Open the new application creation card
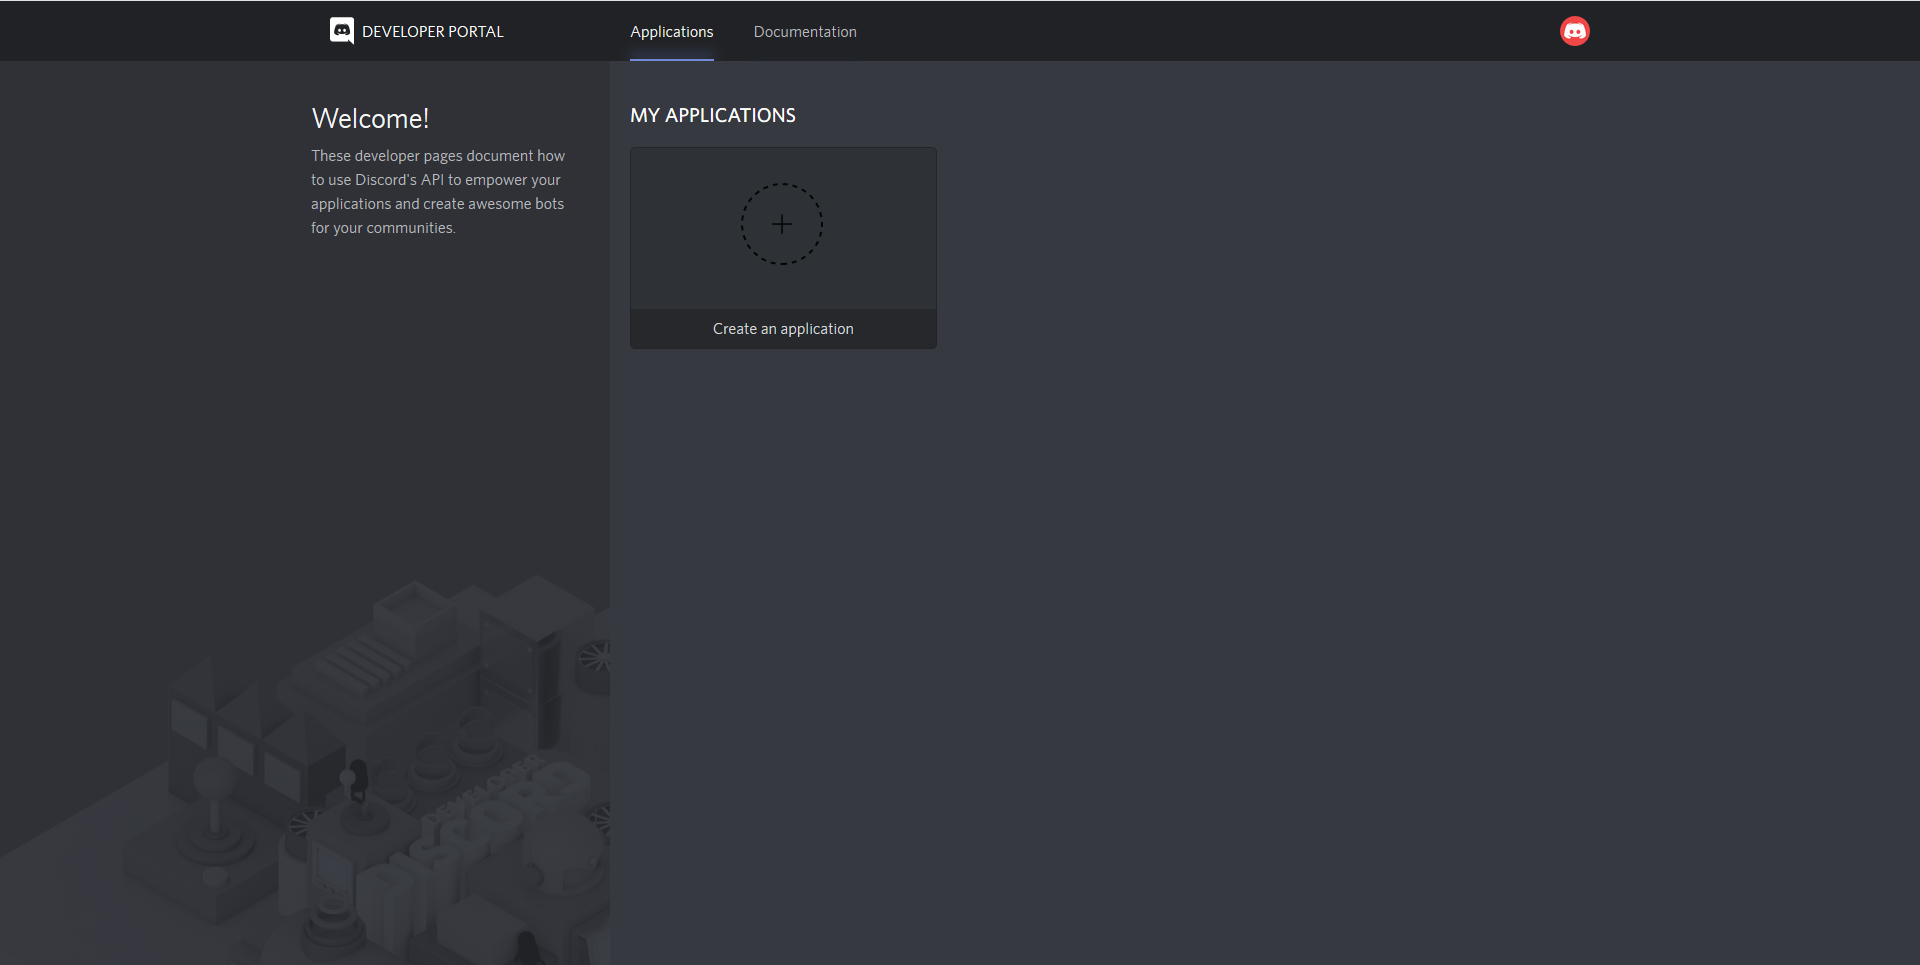The width and height of the screenshot is (1920, 965). [x=782, y=247]
